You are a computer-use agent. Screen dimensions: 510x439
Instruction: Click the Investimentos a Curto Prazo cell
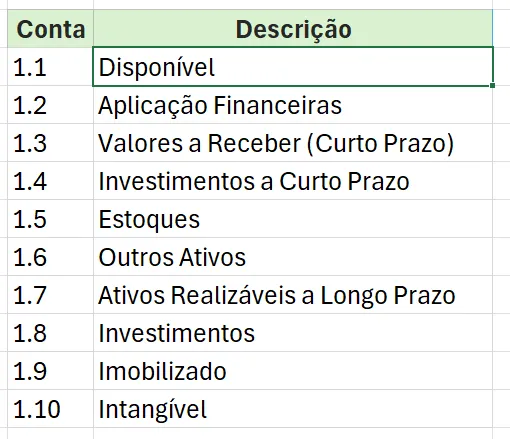pos(293,181)
